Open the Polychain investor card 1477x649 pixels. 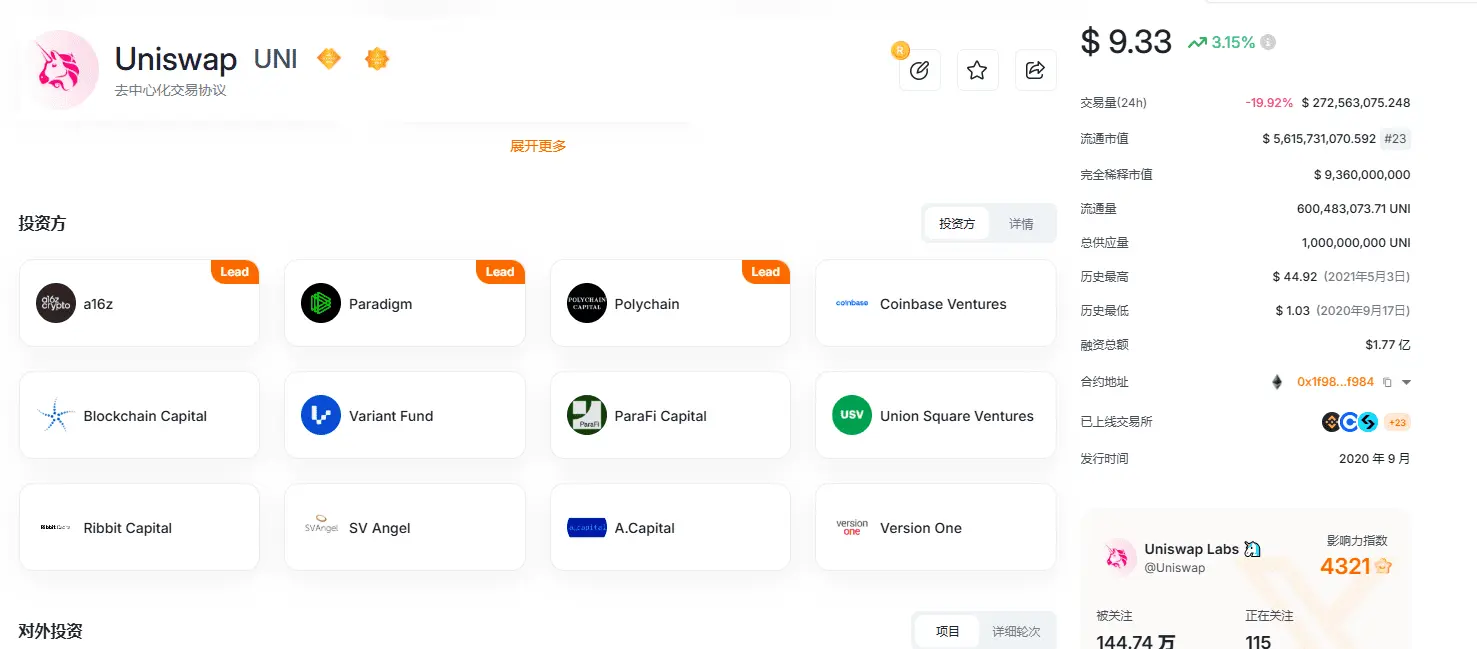pyautogui.click(x=670, y=303)
